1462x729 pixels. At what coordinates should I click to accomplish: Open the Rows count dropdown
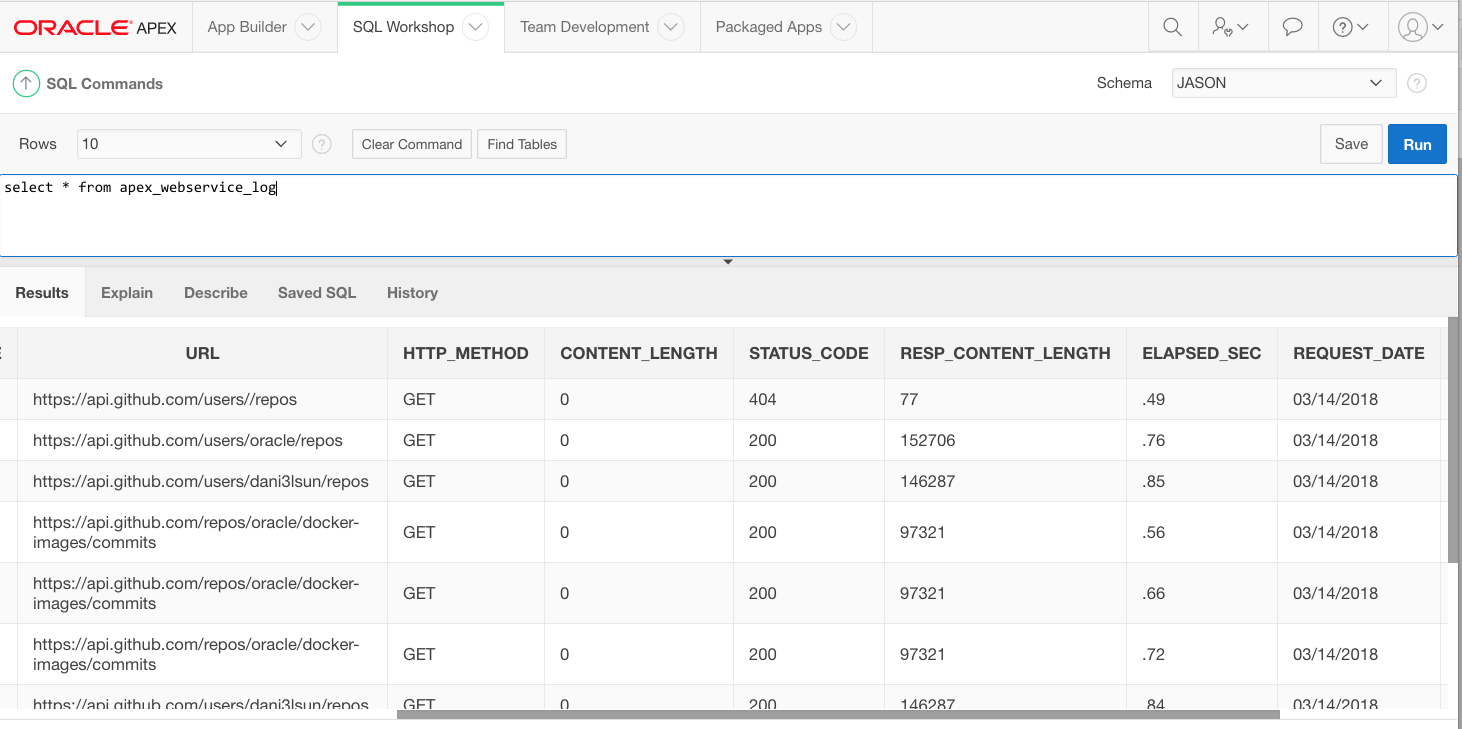tap(188, 144)
